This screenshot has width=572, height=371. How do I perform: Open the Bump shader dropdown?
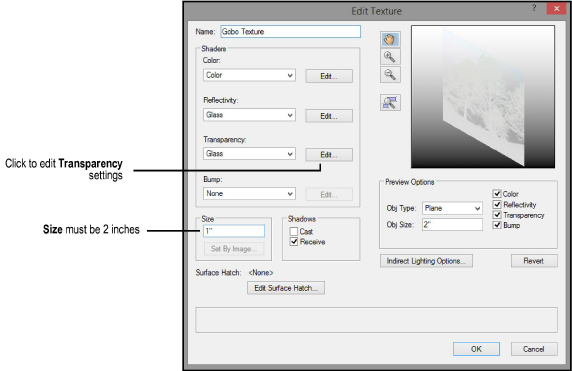[x=249, y=193]
